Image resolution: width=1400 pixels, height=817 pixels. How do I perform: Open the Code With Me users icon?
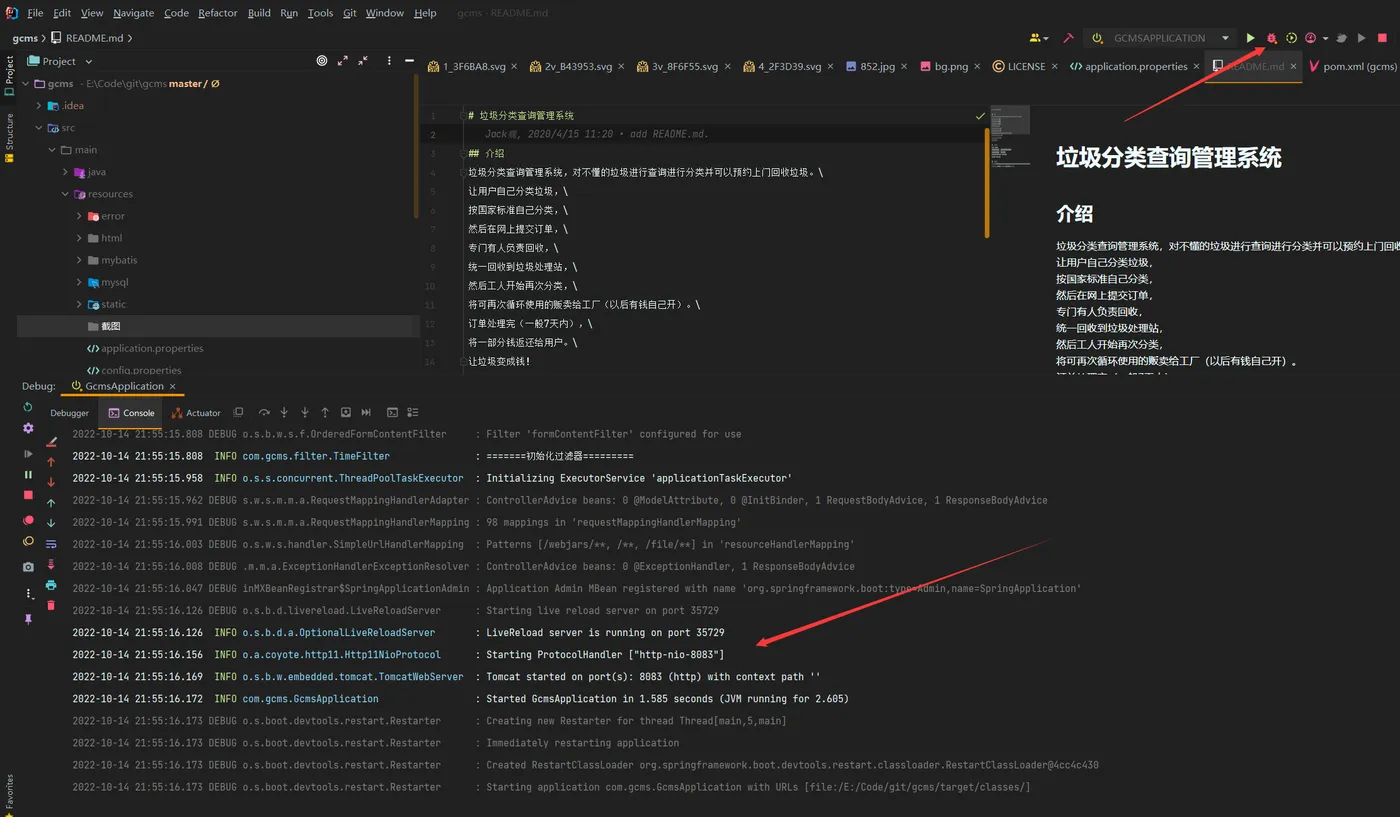pyautogui.click(x=1036, y=38)
